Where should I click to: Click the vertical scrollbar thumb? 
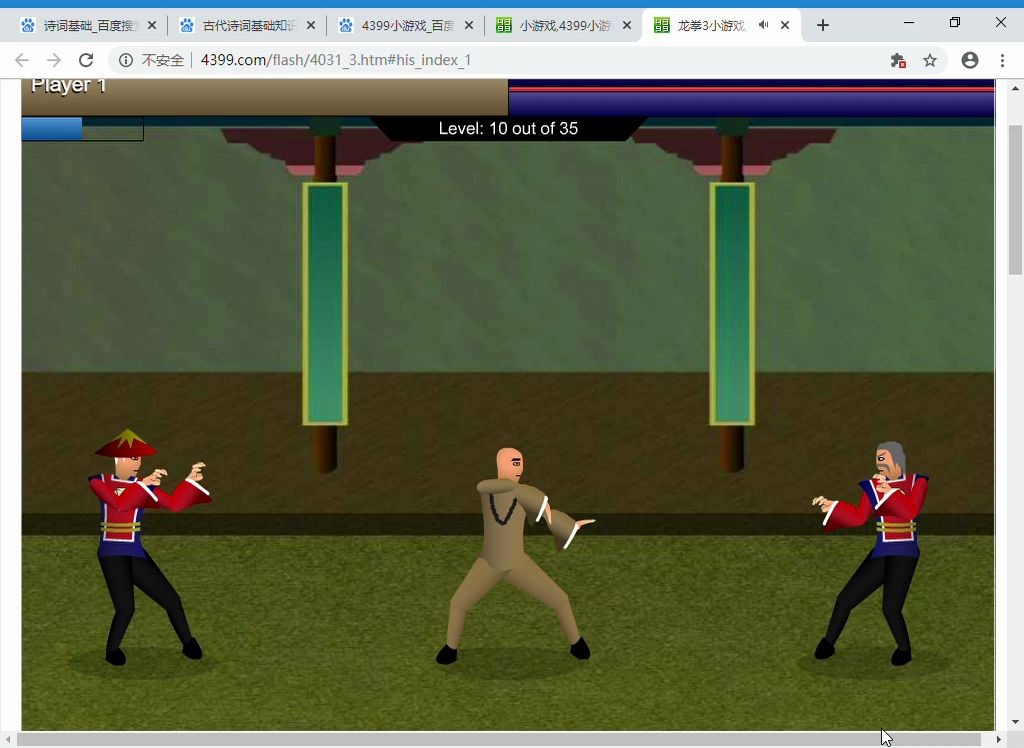(1015, 200)
